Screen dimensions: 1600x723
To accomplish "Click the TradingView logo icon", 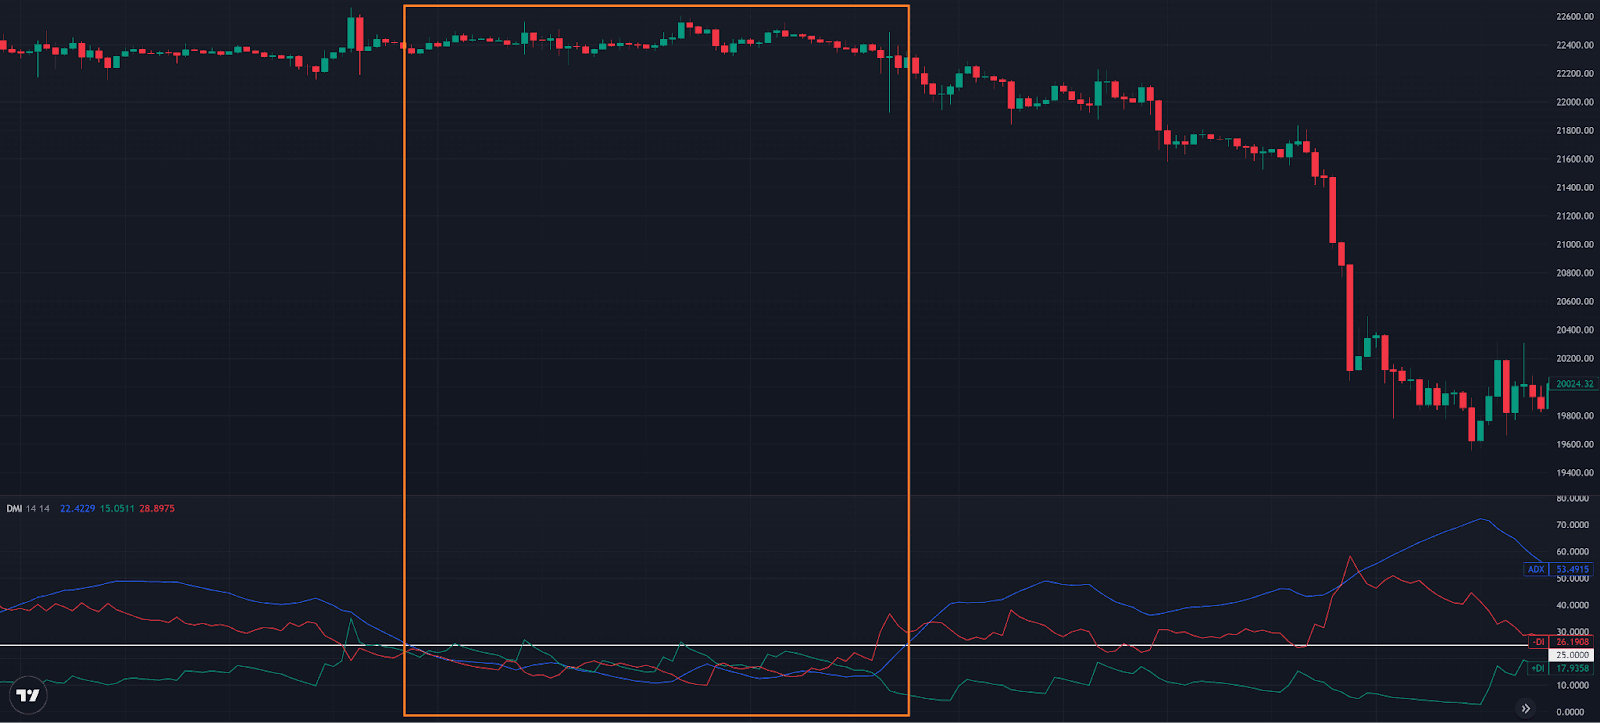I will [28, 695].
